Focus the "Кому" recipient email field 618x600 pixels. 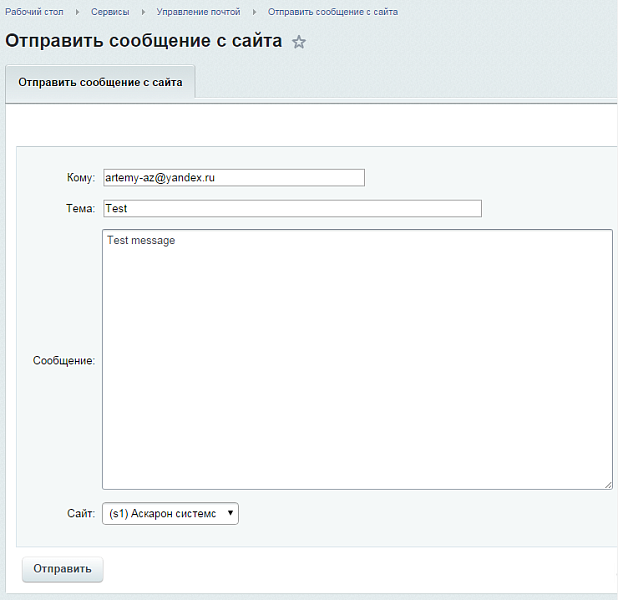pos(233,177)
